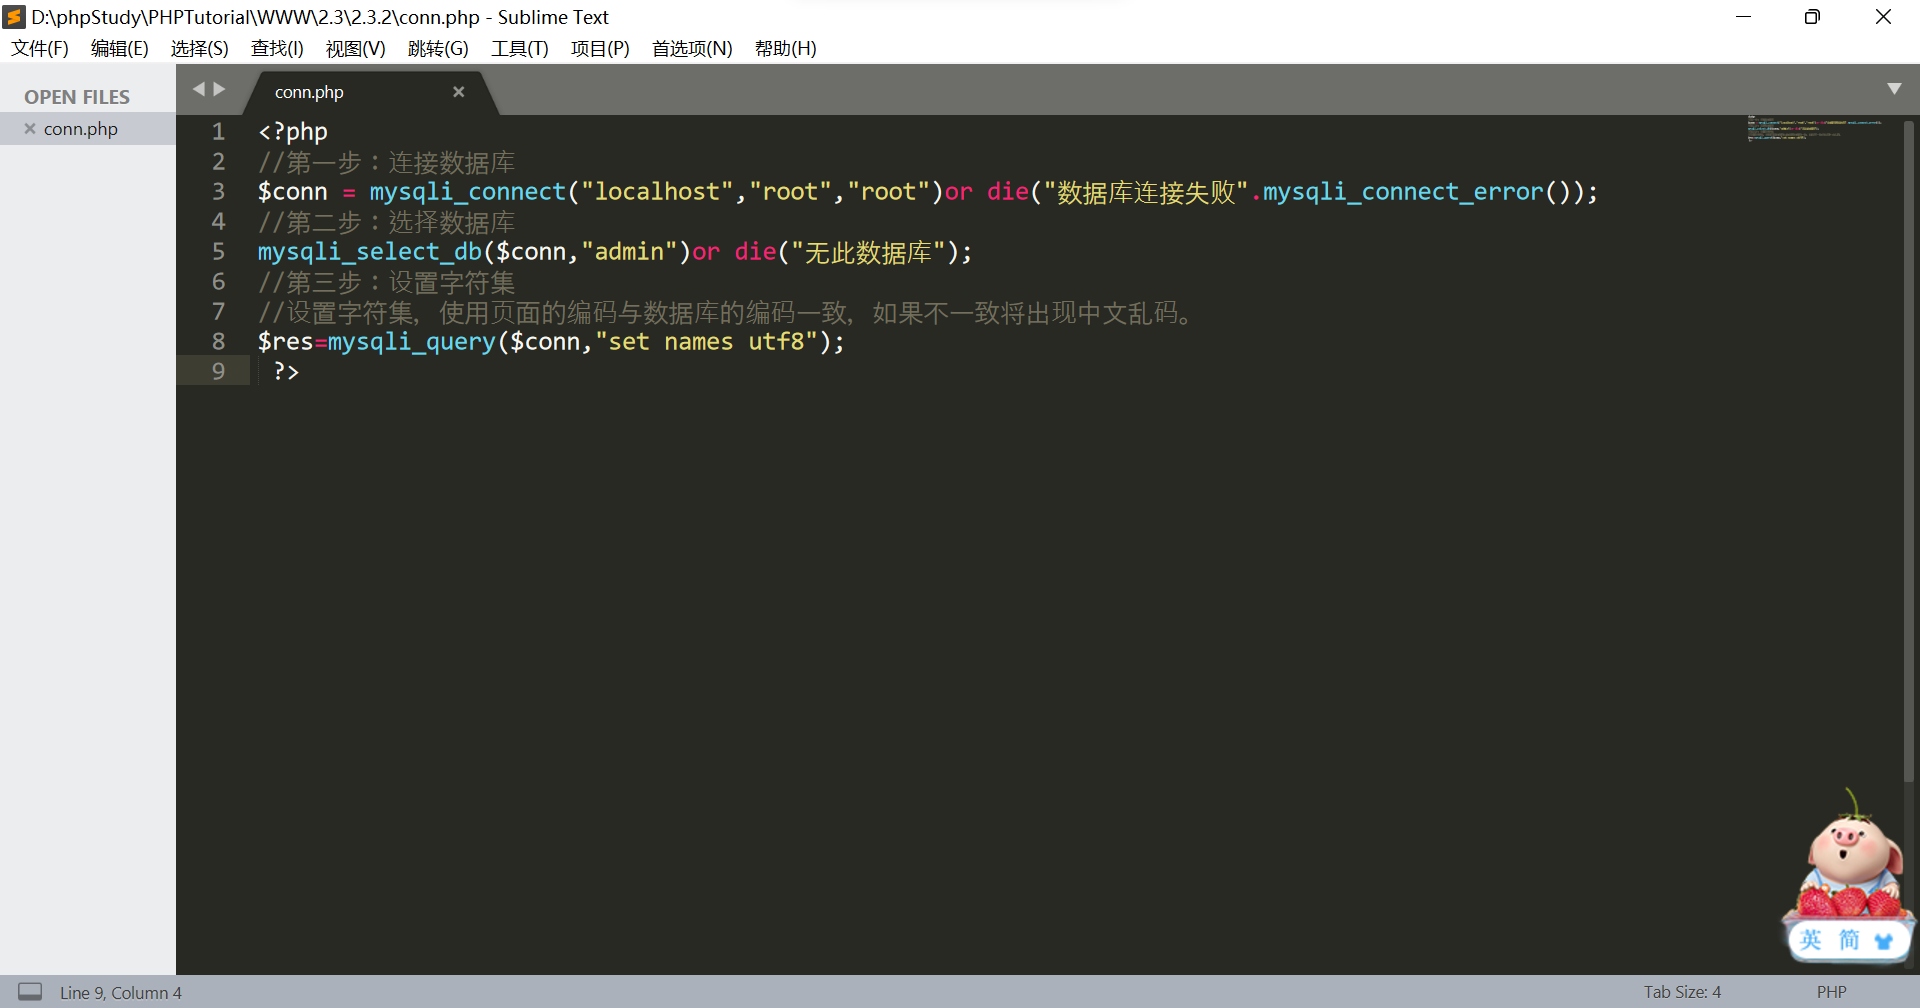Open the 帮助(H) menu
The height and width of the screenshot is (1008, 1920).
(785, 48)
